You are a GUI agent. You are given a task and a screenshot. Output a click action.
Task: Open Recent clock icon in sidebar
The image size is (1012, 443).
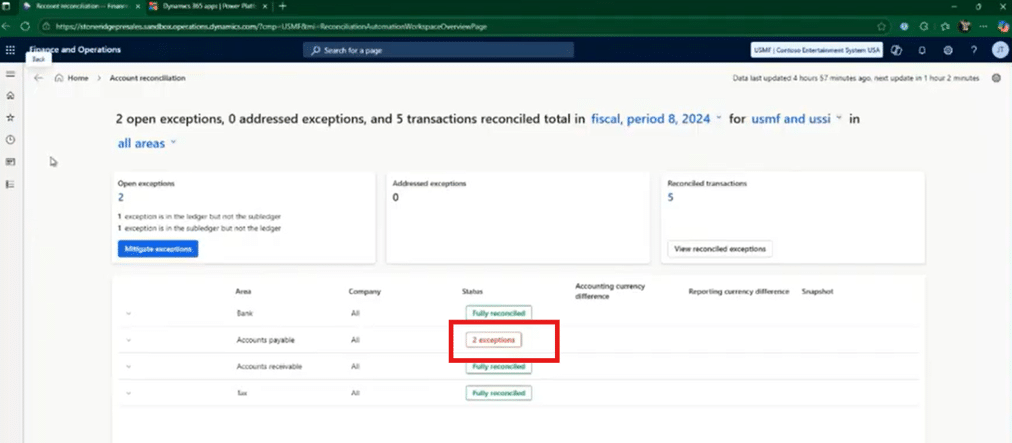(10, 140)
